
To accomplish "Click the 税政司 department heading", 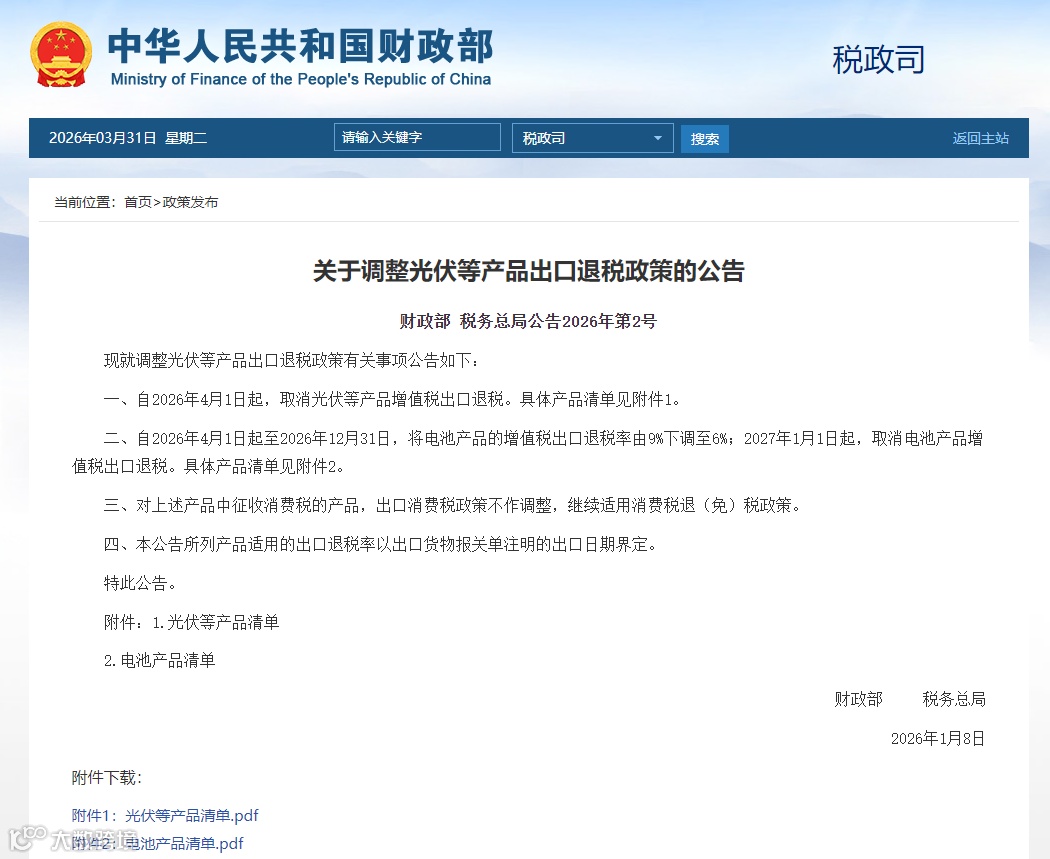I will tap(878, 60).
